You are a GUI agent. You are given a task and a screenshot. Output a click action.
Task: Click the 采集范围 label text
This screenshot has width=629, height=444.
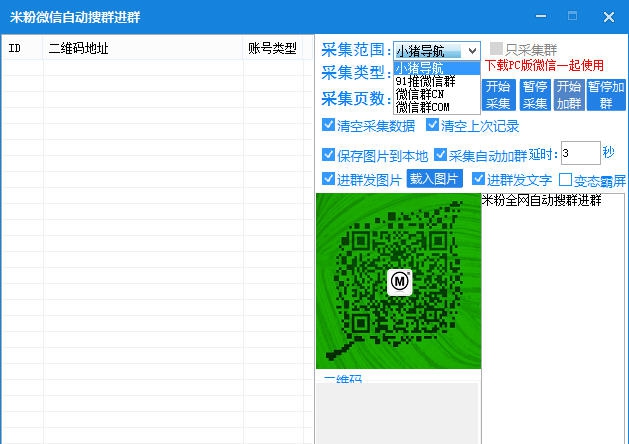pos(356,50)
